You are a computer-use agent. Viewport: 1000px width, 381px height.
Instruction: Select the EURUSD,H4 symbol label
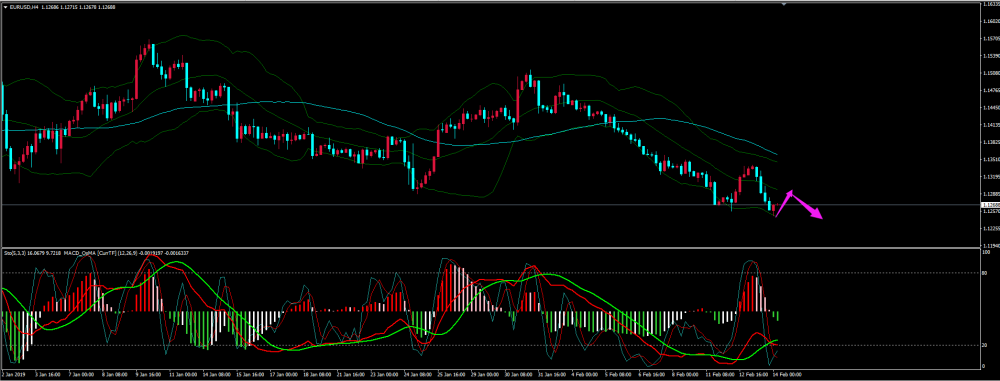24,6
